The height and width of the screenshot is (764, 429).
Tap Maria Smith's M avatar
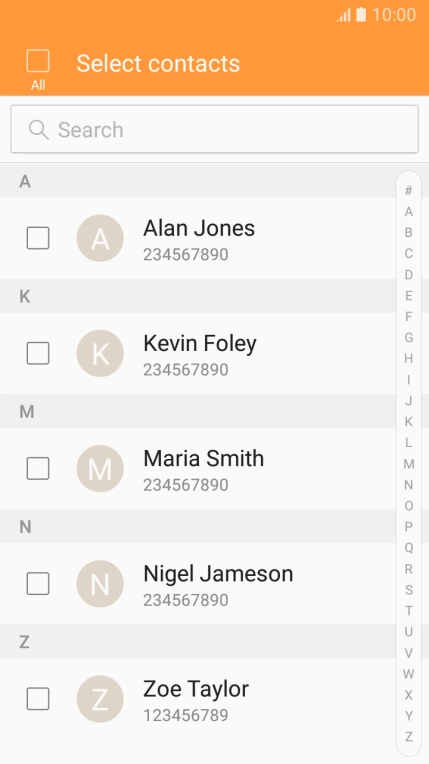100,468
